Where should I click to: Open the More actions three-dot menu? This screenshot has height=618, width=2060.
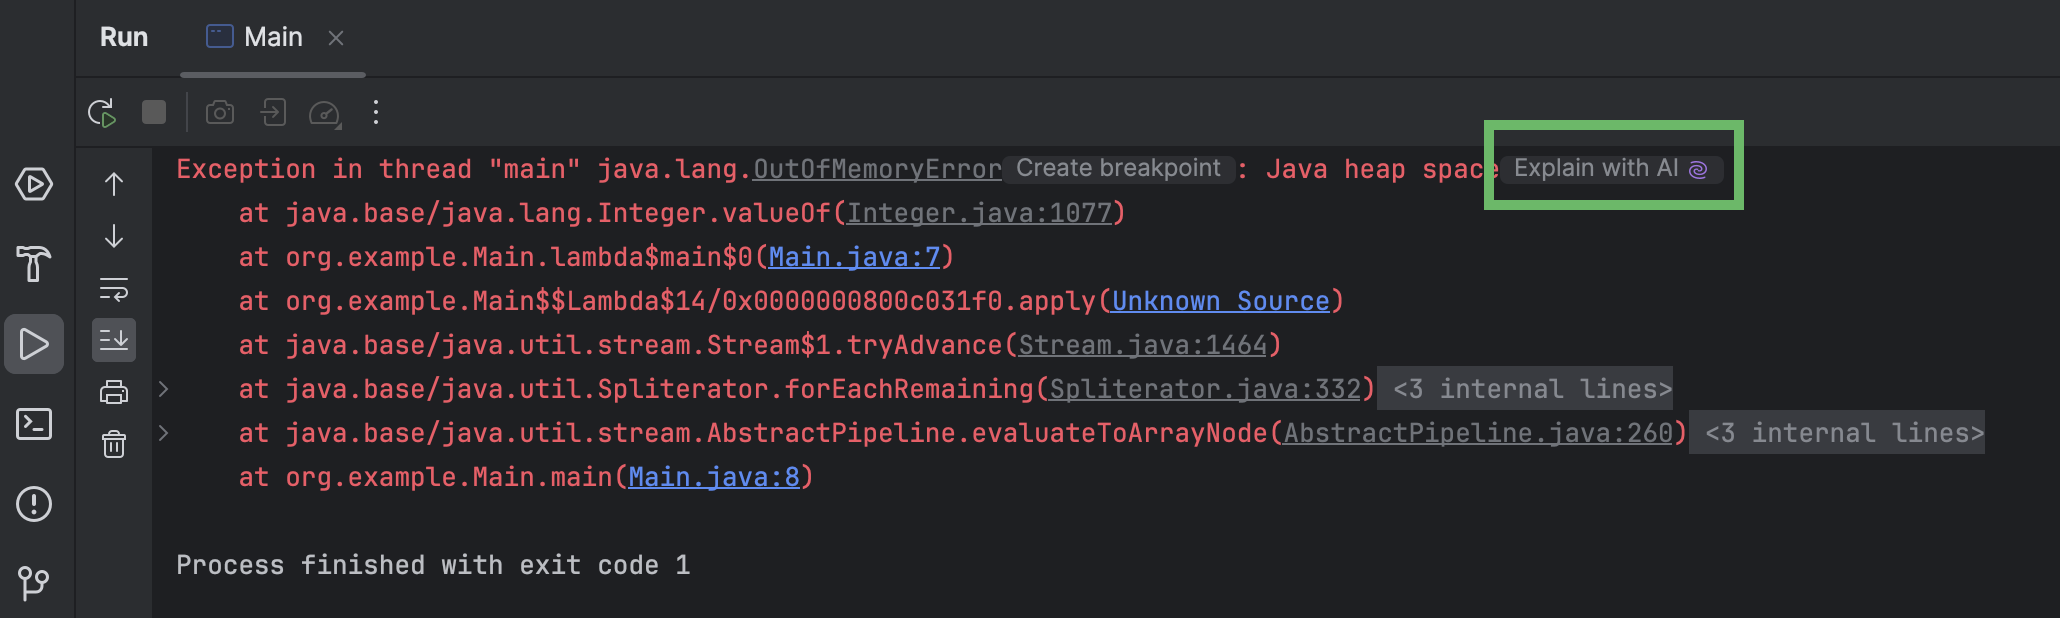click(x=376, y=113)
